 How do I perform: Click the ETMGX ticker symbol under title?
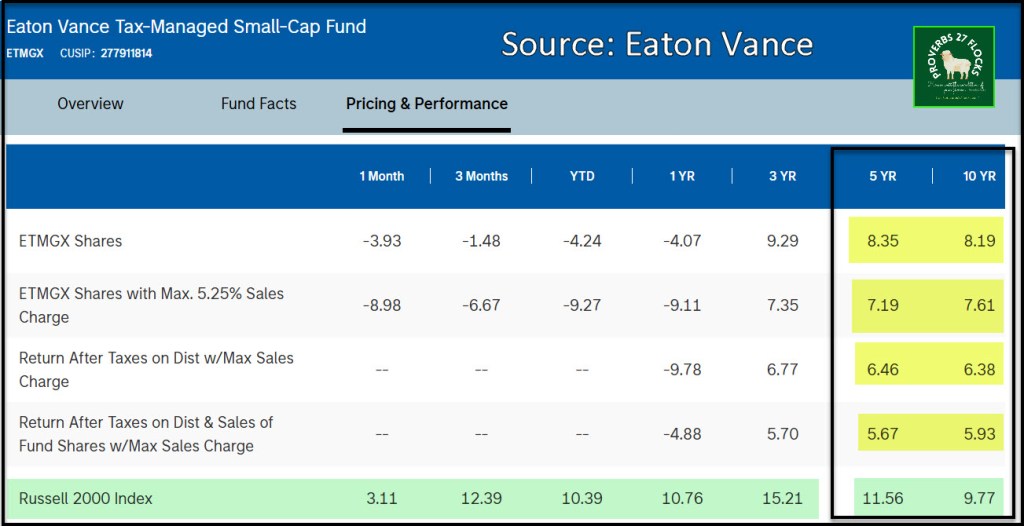point(25,53)
